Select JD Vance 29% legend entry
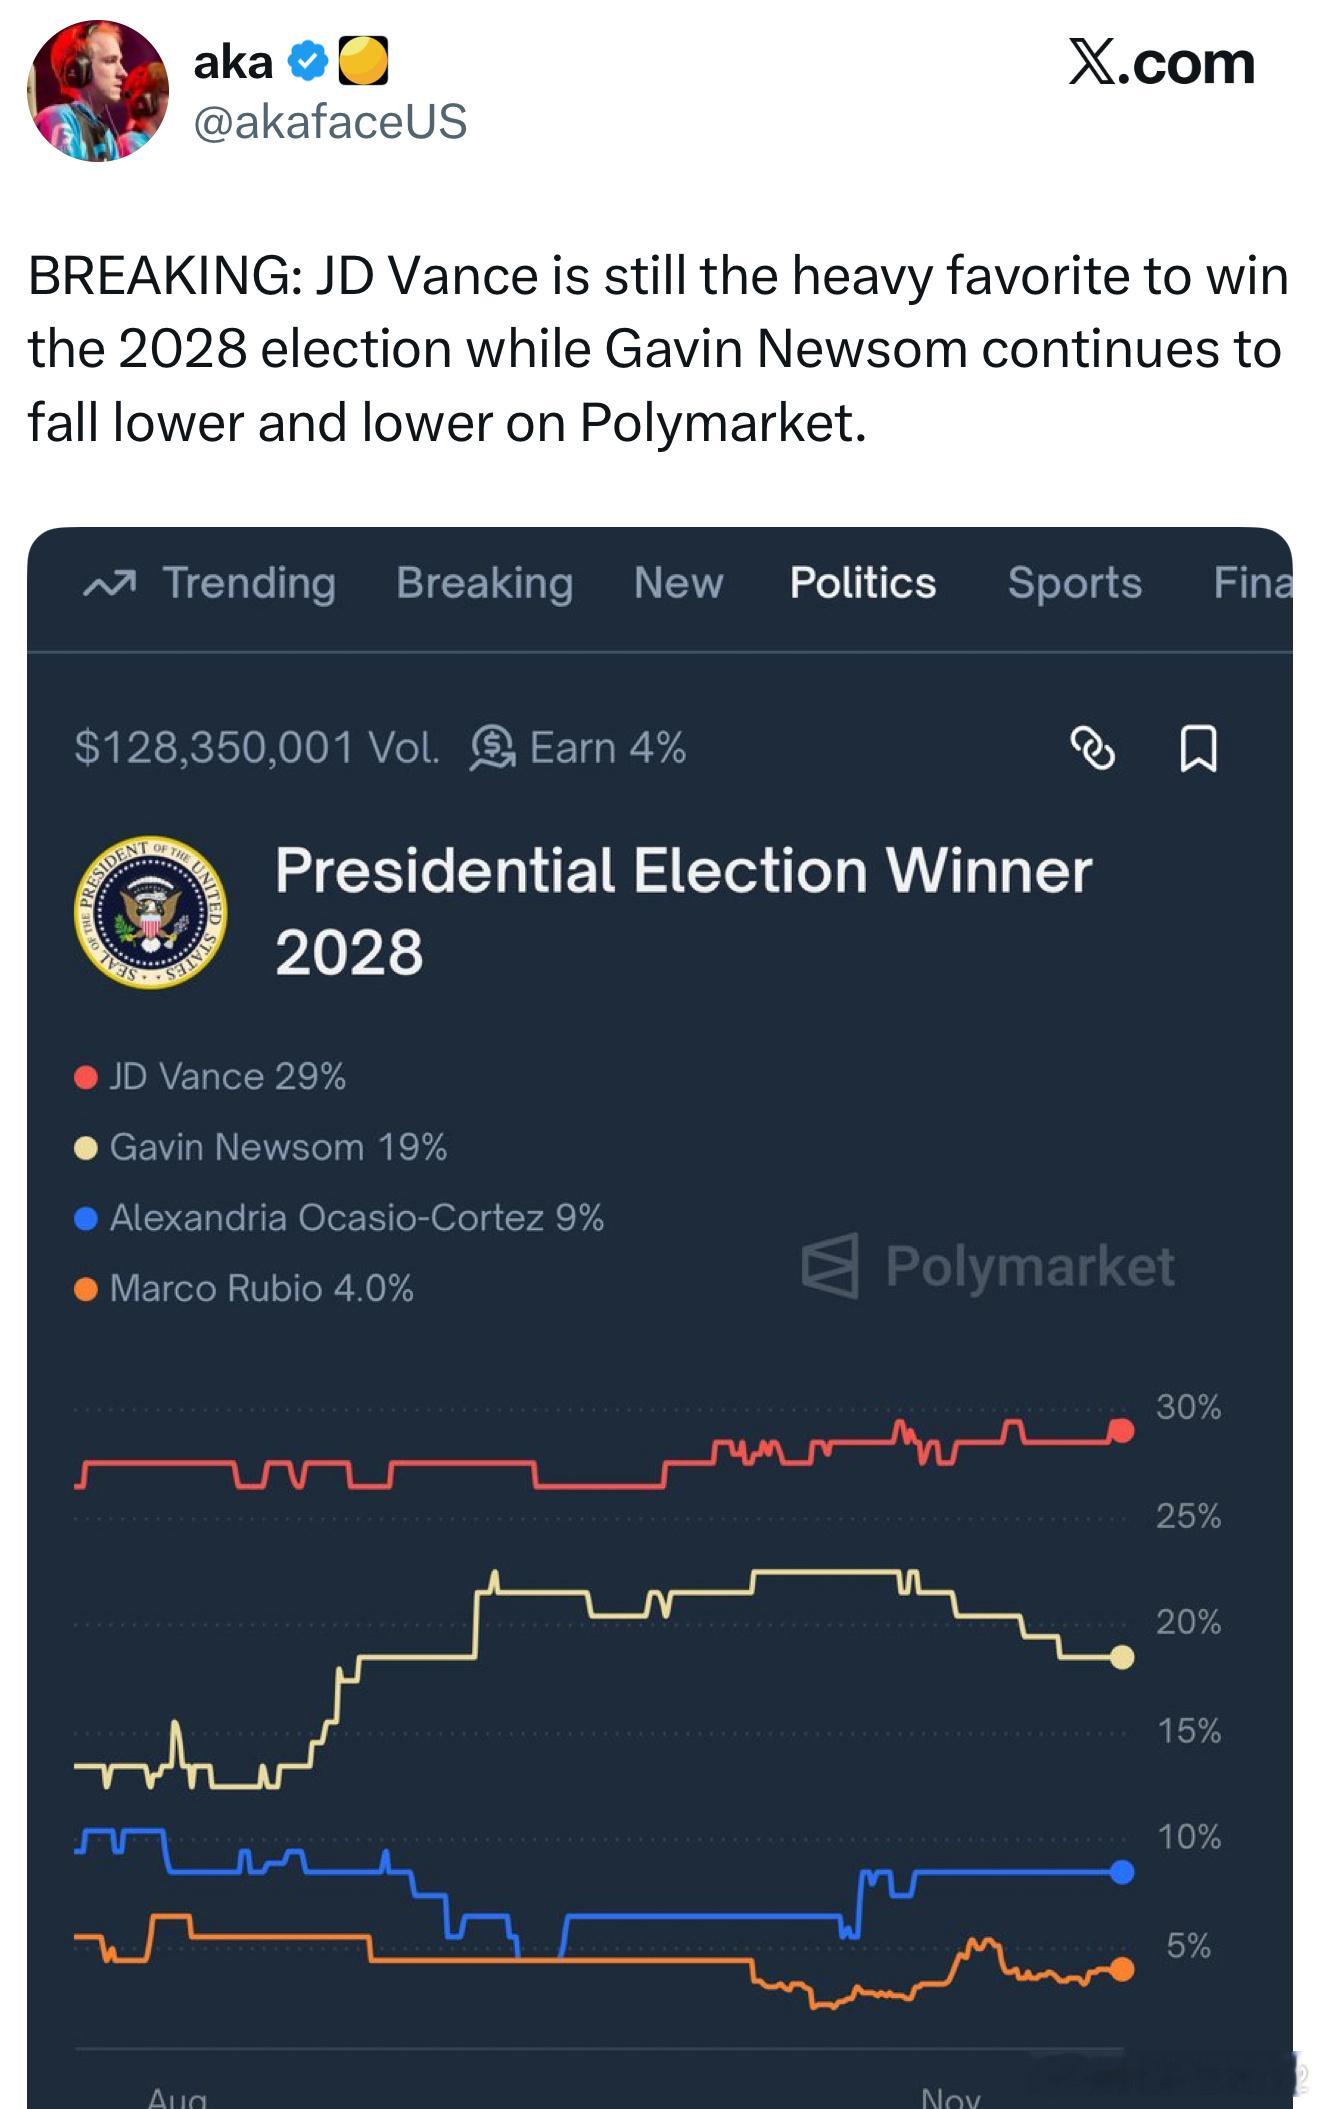This screenshot has width=1320, height=2109. pos(226,1077)
